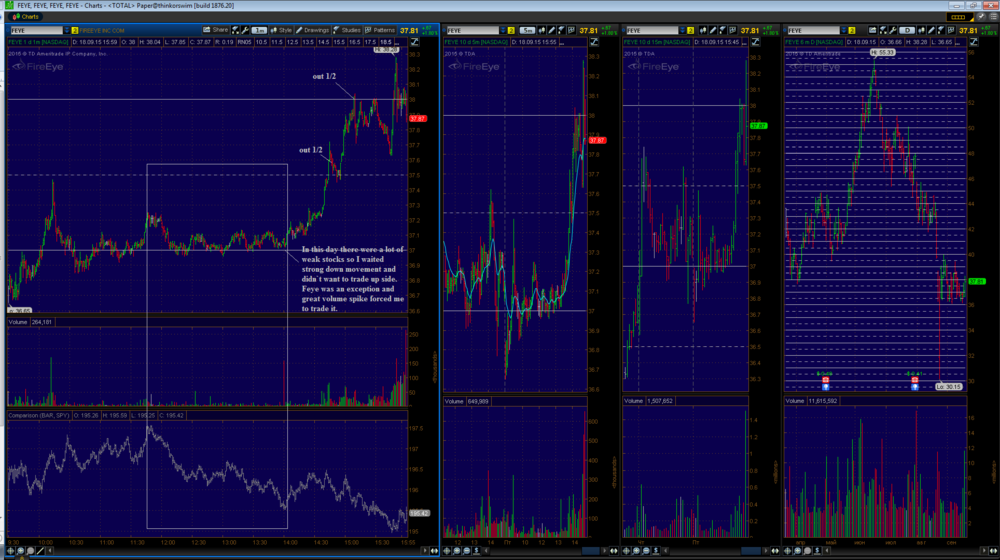Screen dimensions: 1000x560
Task: Toggle crosshair icon in 5m chart header
Action: (594, 41)
